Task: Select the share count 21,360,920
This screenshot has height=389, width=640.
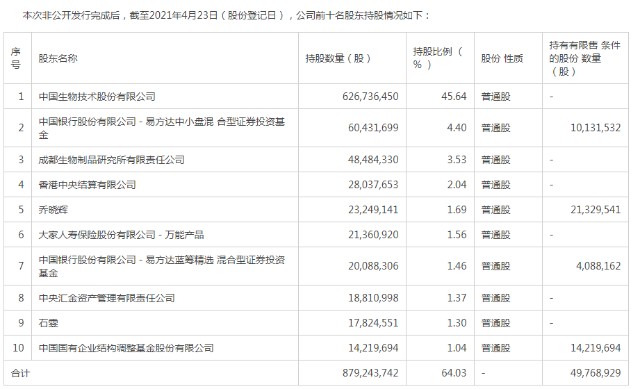Action: 373,234
